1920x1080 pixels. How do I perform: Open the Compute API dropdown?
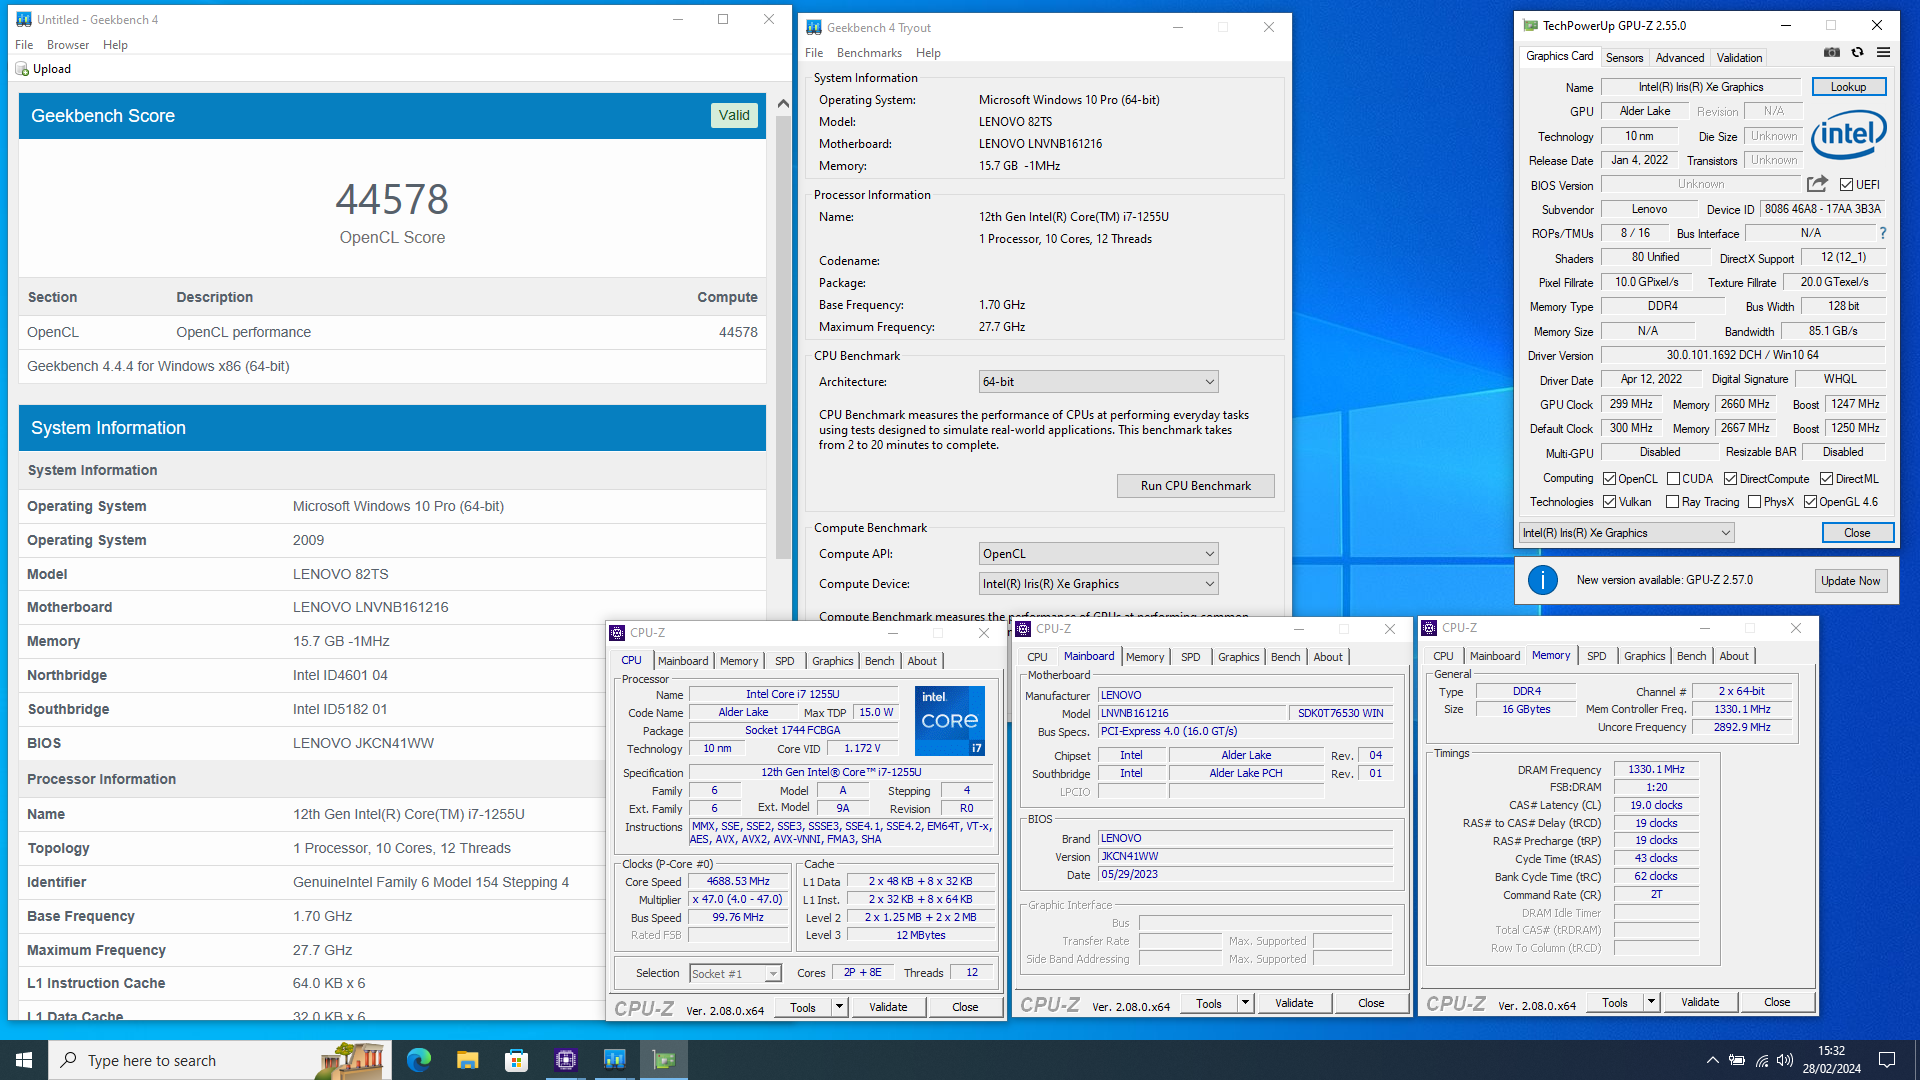tap(1098, 554)
